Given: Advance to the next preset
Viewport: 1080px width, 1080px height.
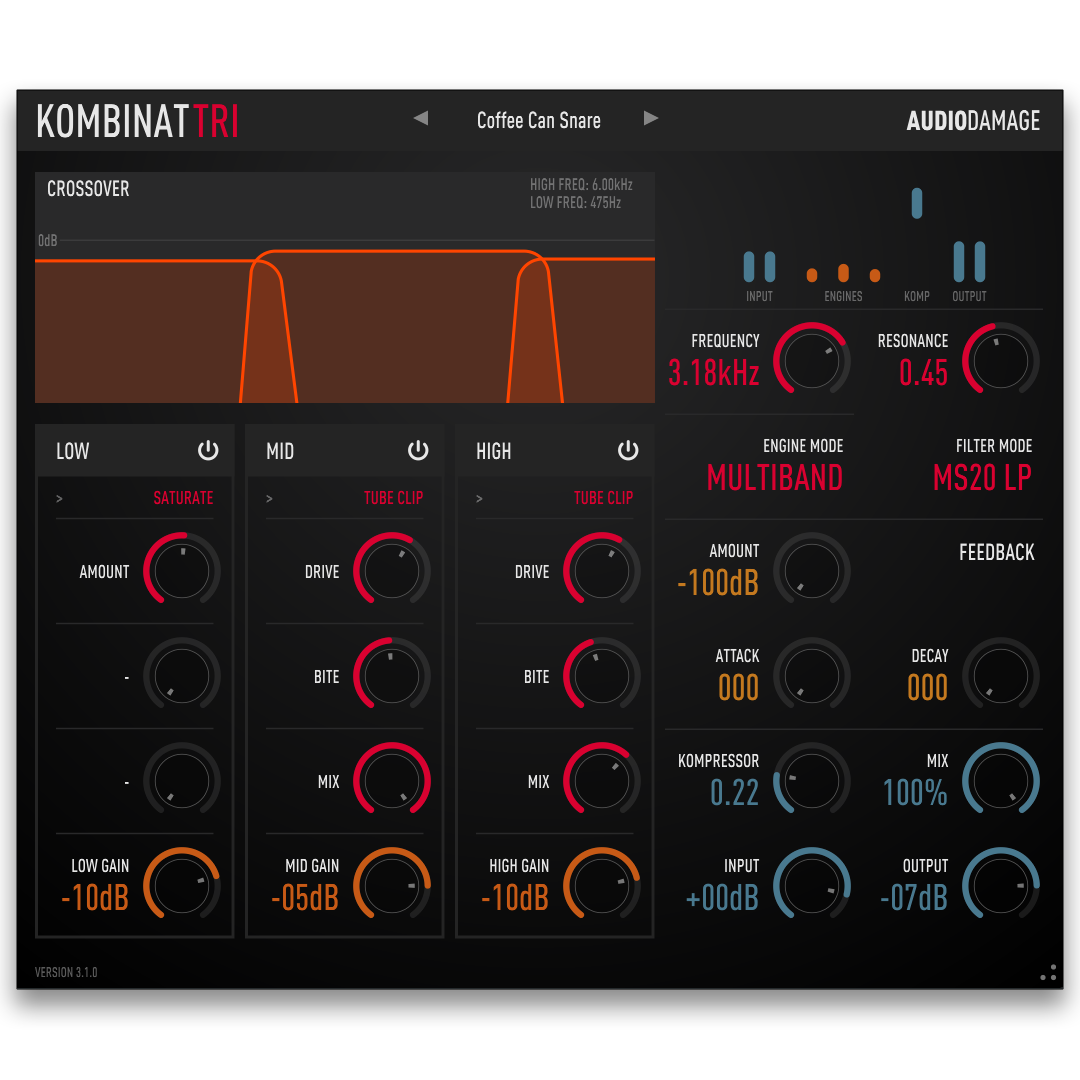Looking at the screenshot, I should tap(651, 118).
